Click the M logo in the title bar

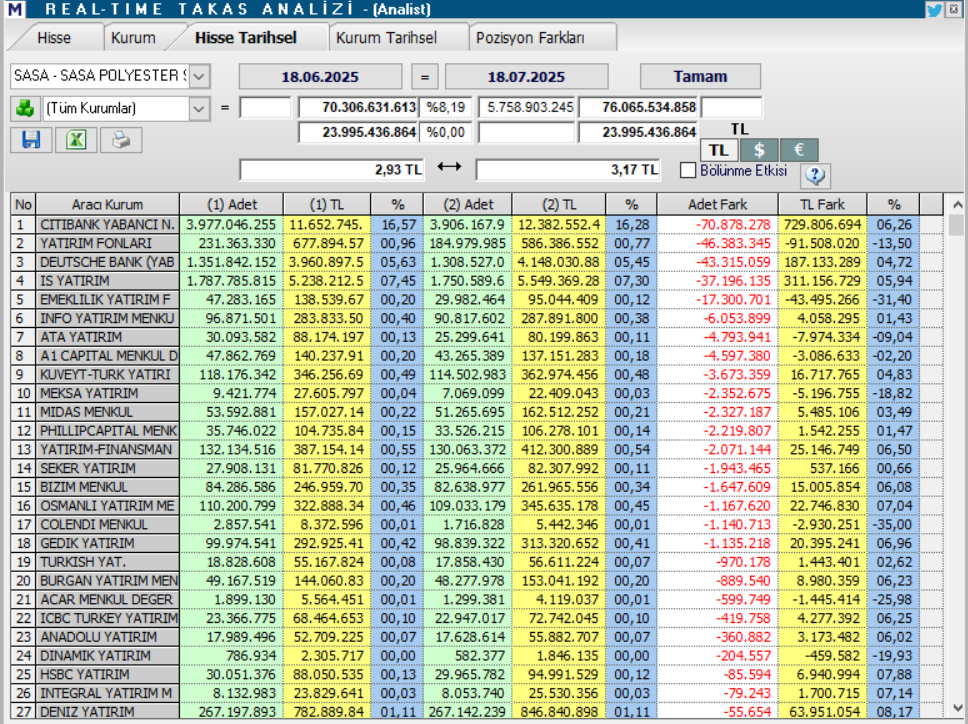pyautogui.click(x=13, y=9)
